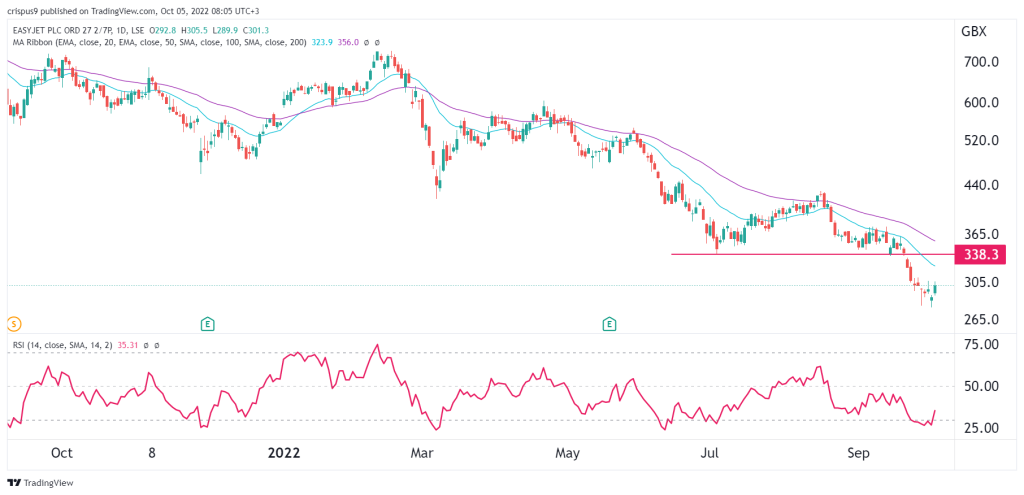Click the 440.0 price axis label
The height and width of the screenshot is (495, 1024).
pyautogui.click(x=980, y=185)
